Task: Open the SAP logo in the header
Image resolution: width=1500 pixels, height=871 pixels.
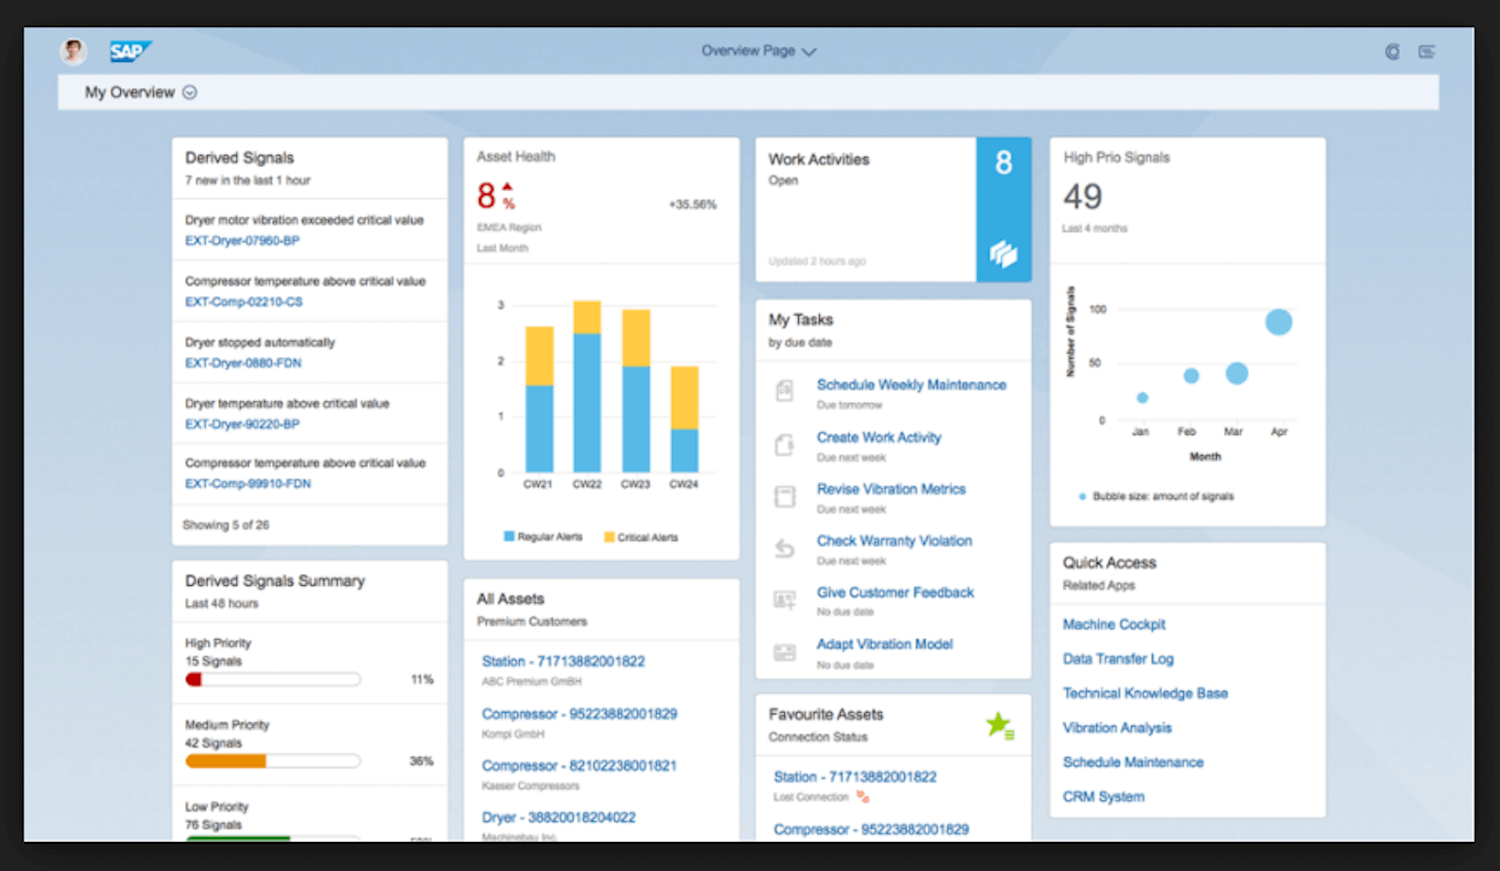Action: pyautogui.click(x=130, y=50)
